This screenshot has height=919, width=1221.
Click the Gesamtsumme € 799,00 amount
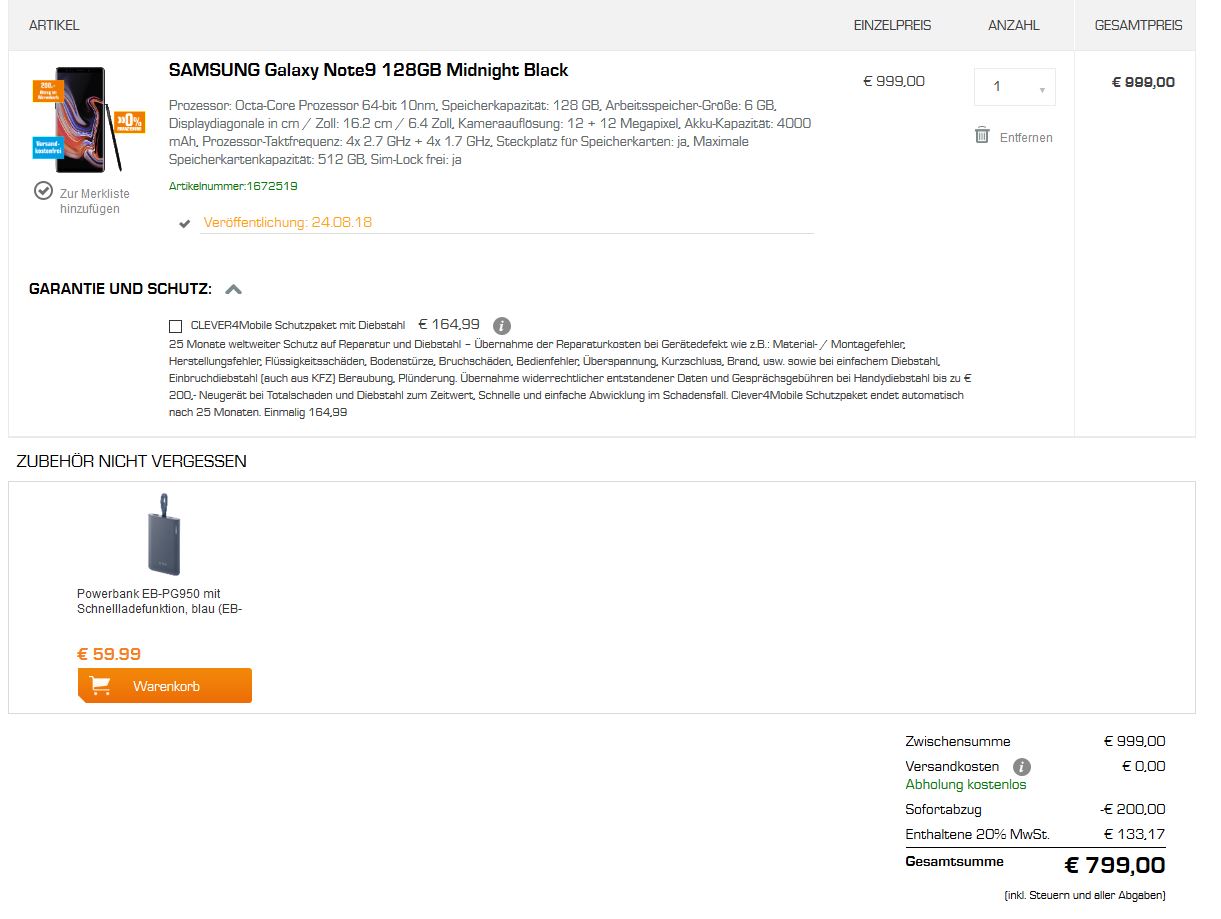coord(1115,865)
